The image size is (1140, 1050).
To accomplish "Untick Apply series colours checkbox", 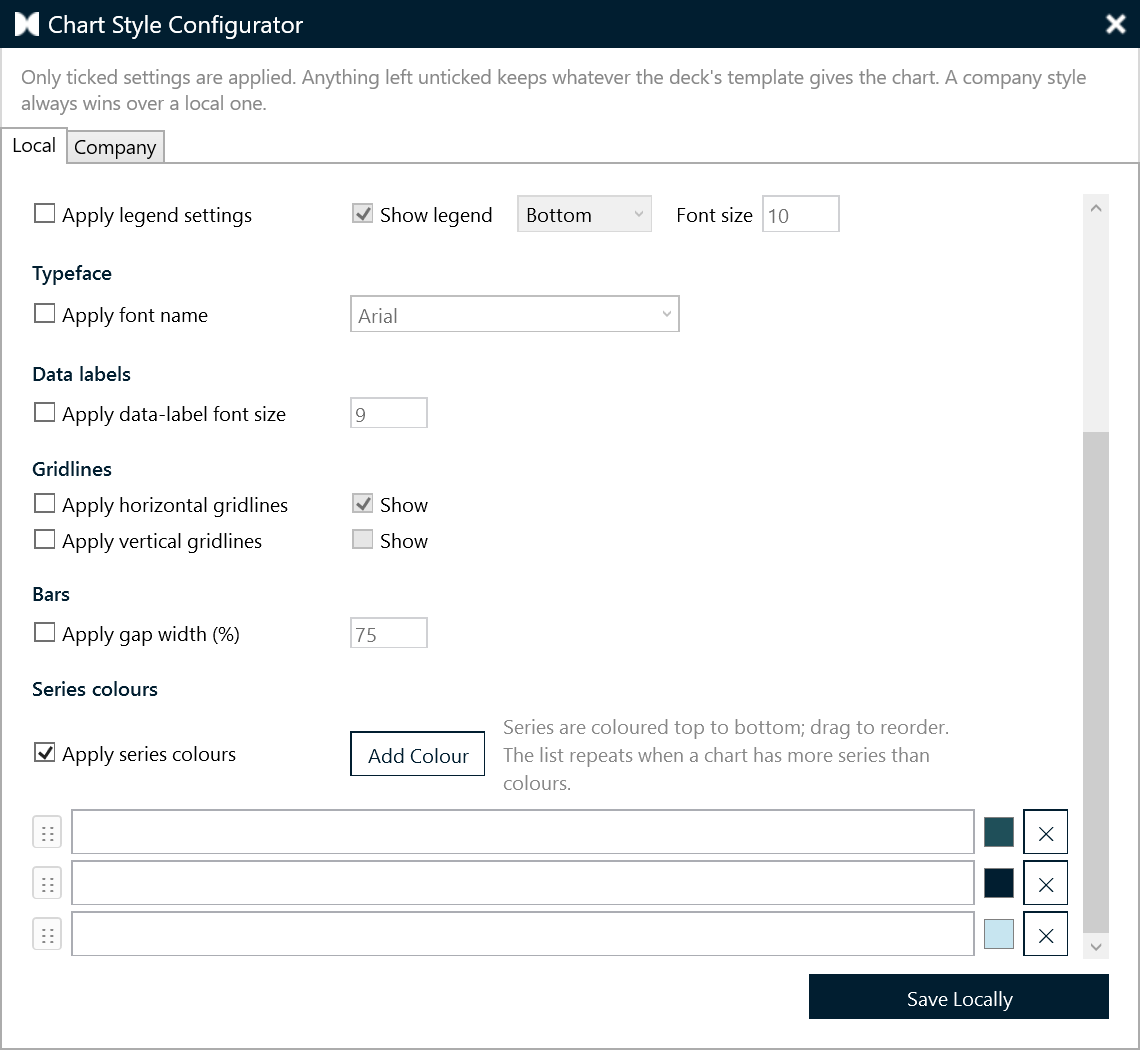I will [x=44, y=753].
